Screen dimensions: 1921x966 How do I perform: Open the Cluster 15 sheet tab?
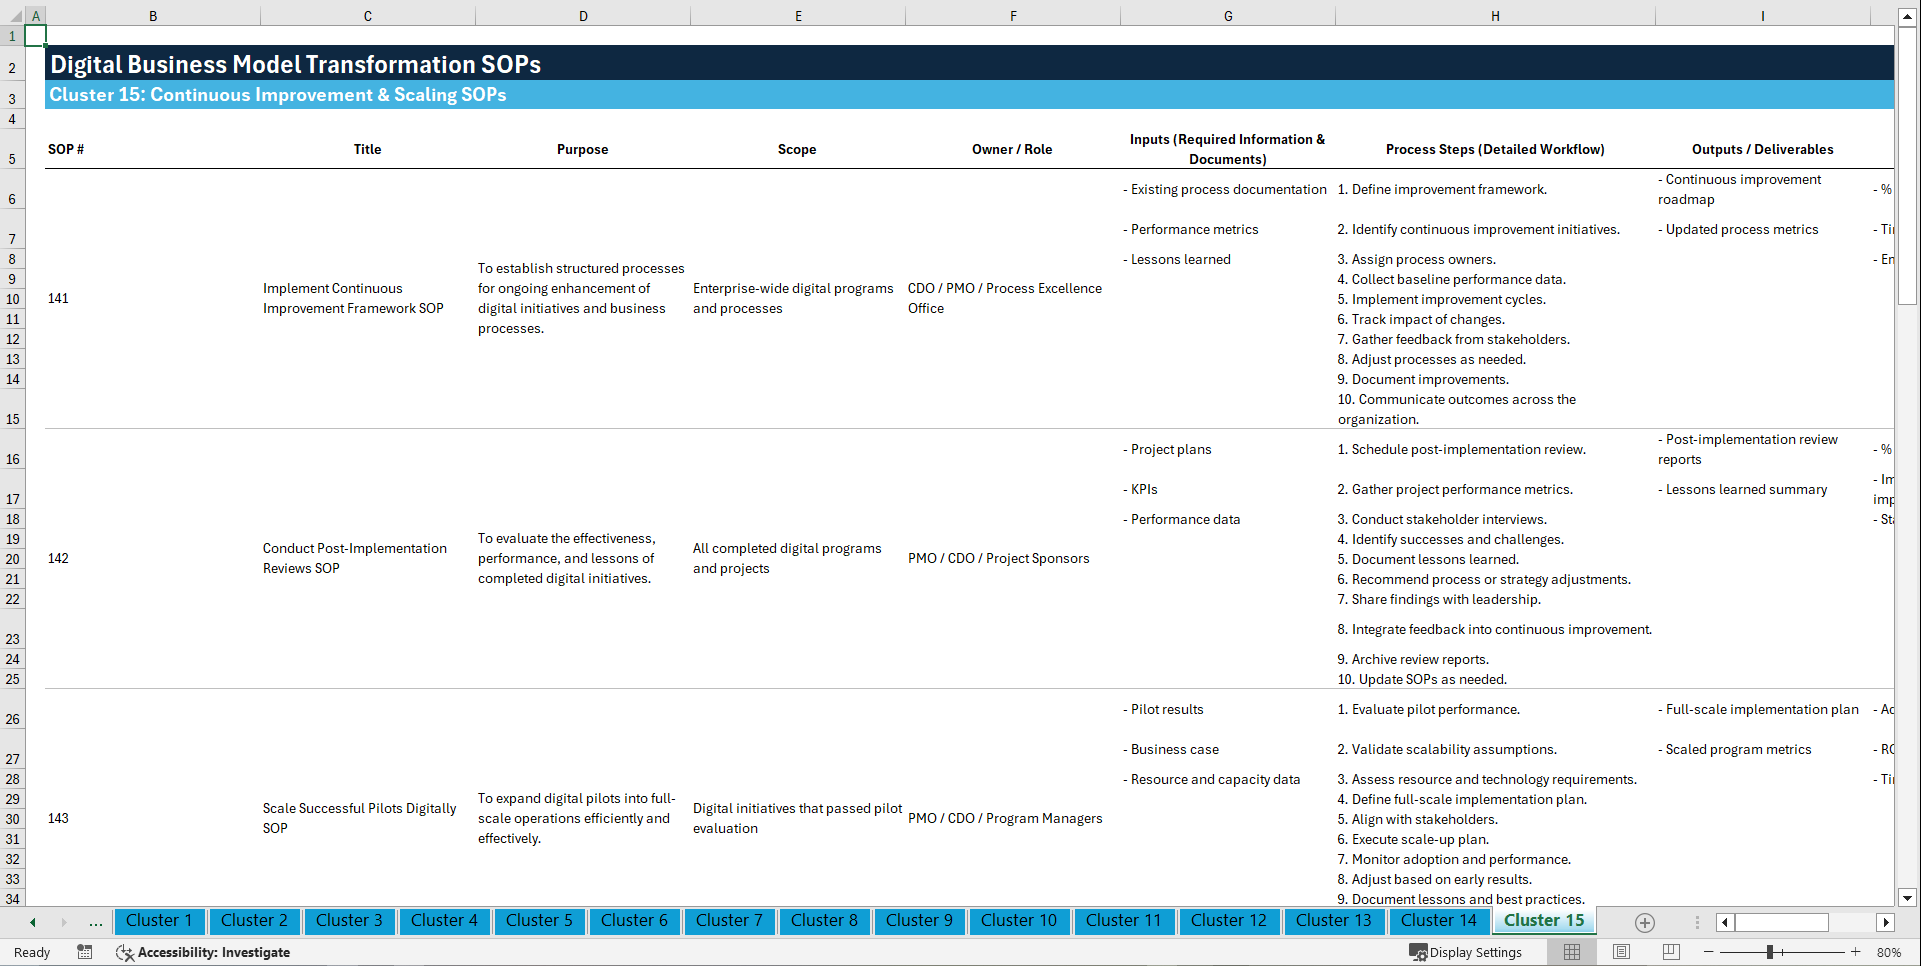pos(1543,920)
